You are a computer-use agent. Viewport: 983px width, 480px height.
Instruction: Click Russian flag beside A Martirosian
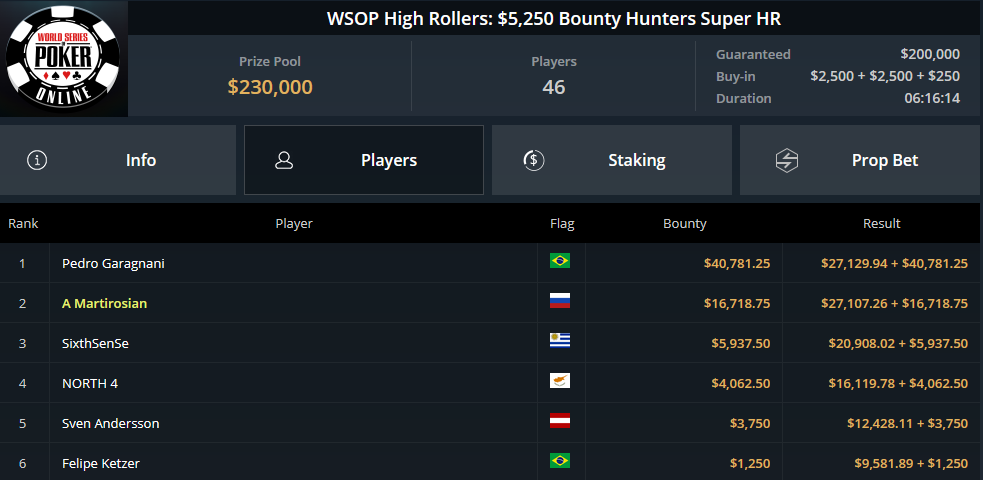coord(560,301)
